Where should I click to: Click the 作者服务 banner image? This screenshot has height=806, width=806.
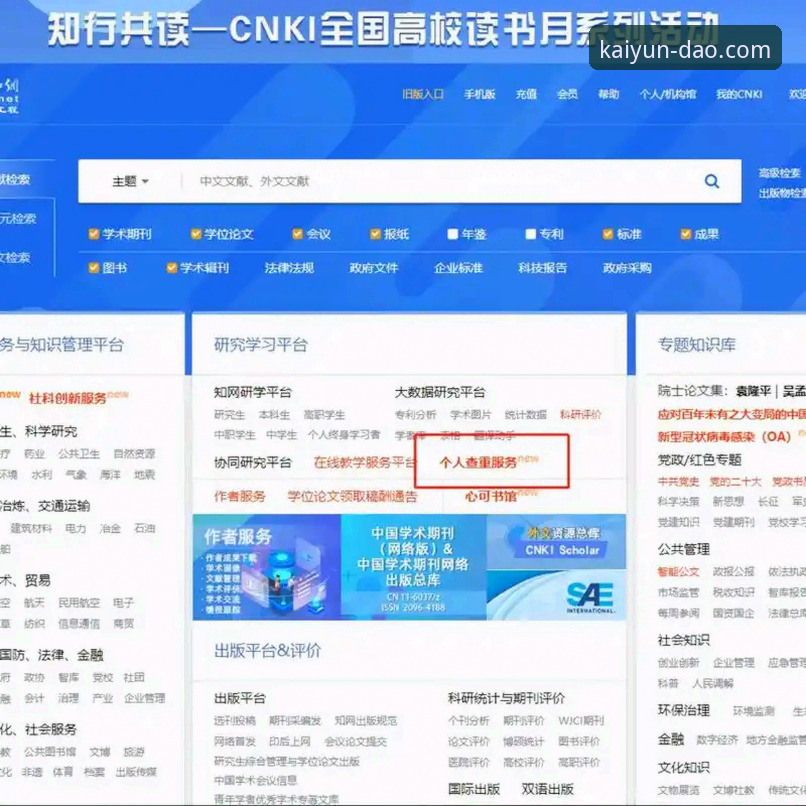point(267,567)
